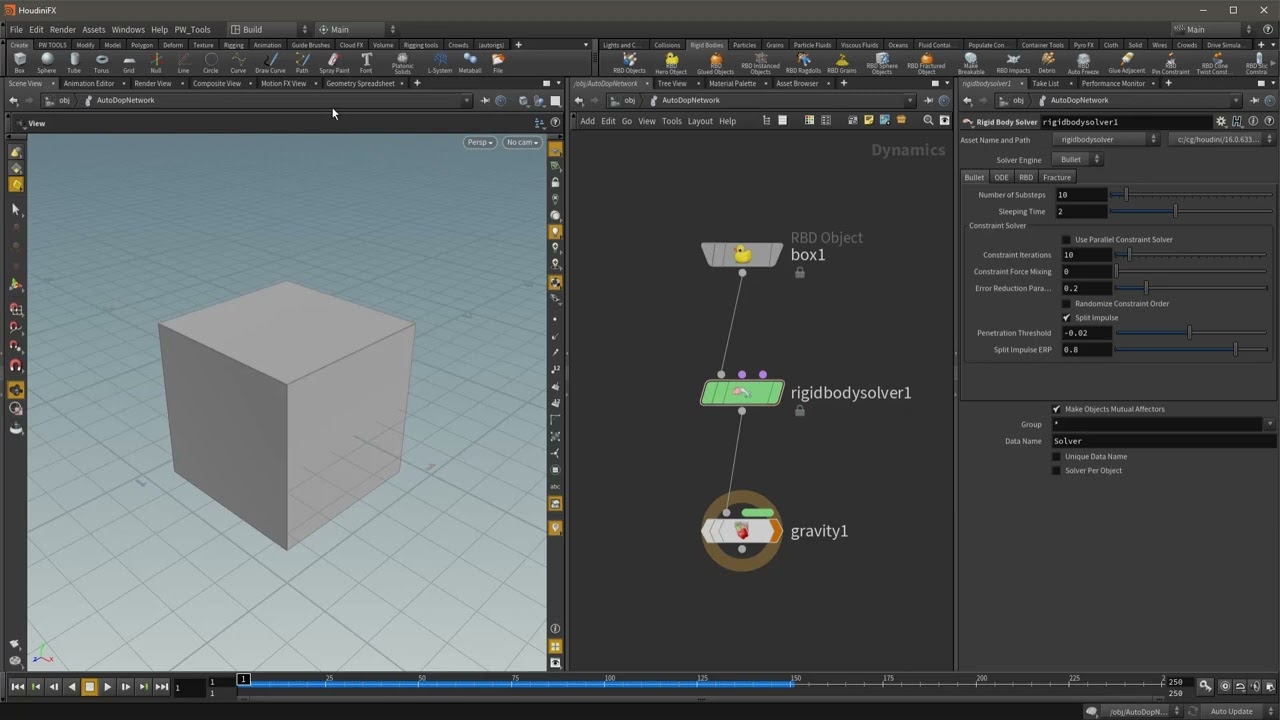Image resolution: width=1280 pixels, height=720 pixels.
Task: Select the Box shelf tool
Action: (19, 63)
